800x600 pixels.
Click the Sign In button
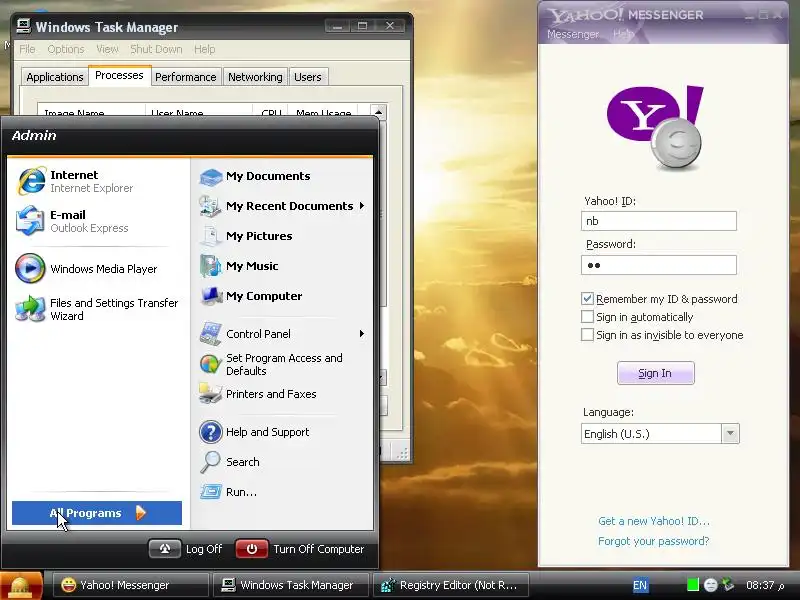(x=656, y=373)
